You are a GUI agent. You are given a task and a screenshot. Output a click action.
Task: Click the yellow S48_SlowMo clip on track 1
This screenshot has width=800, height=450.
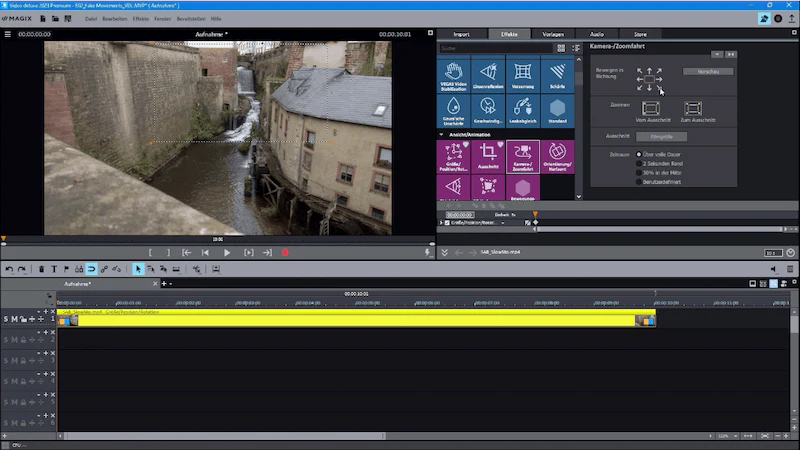tap(356, 318)
